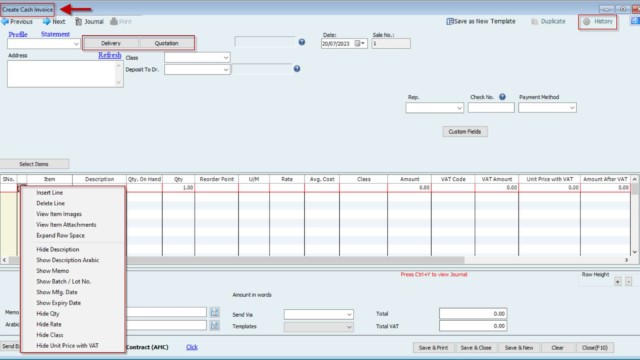
Task: Decrease row height with minus button
Action: pyautogui.click(x=629, y=282)
